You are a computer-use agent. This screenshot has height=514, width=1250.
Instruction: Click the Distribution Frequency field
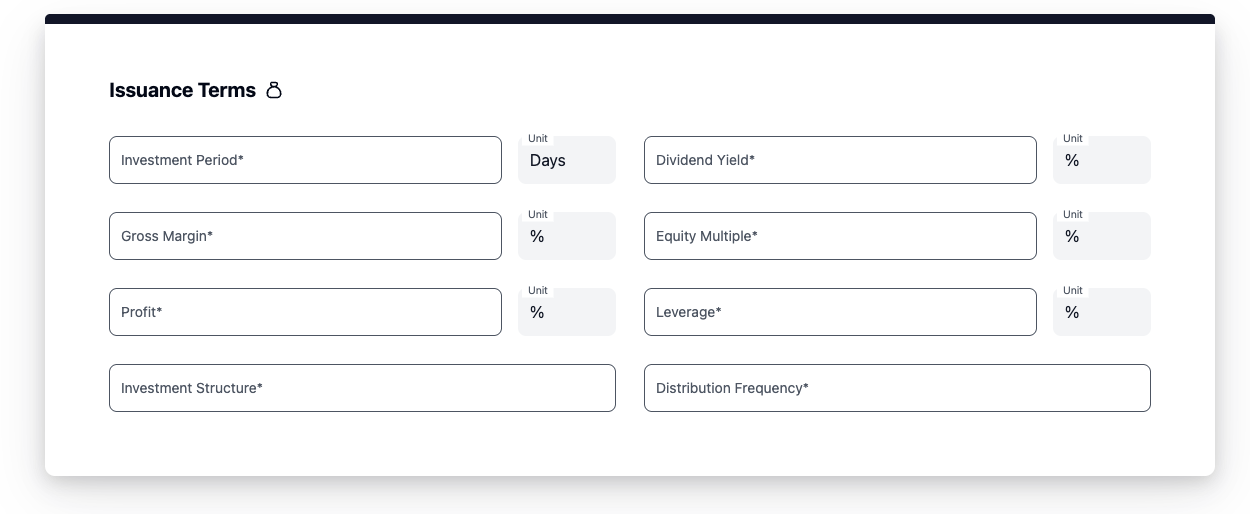(x=897, y=388)
